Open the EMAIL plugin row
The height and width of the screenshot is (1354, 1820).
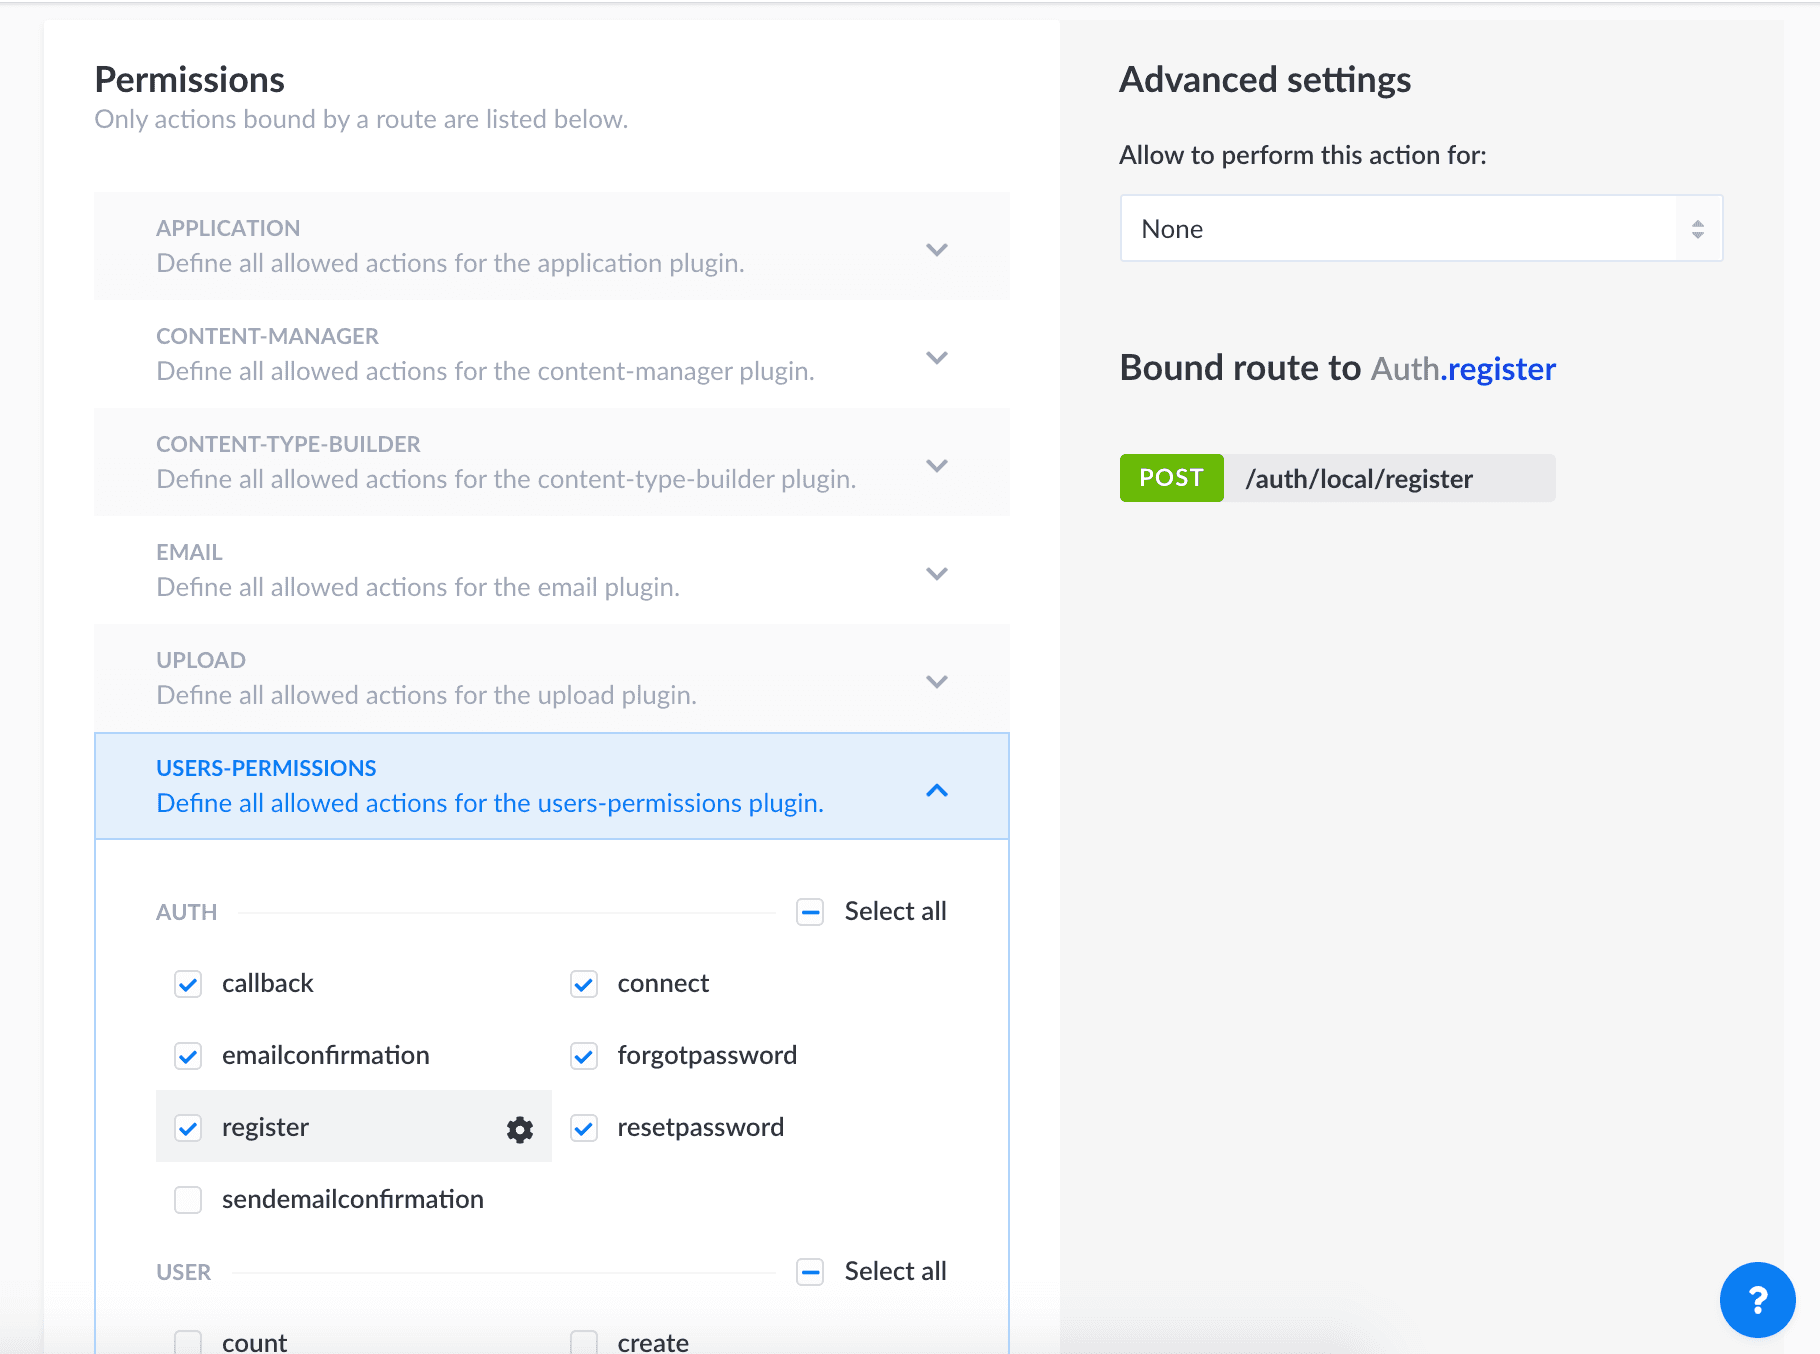552,570
